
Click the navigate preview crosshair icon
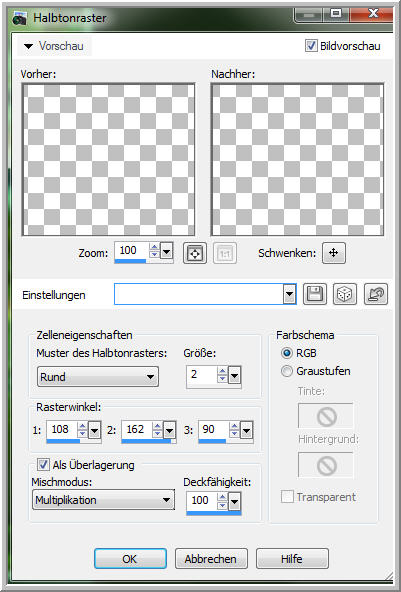(x=195, y=253)
